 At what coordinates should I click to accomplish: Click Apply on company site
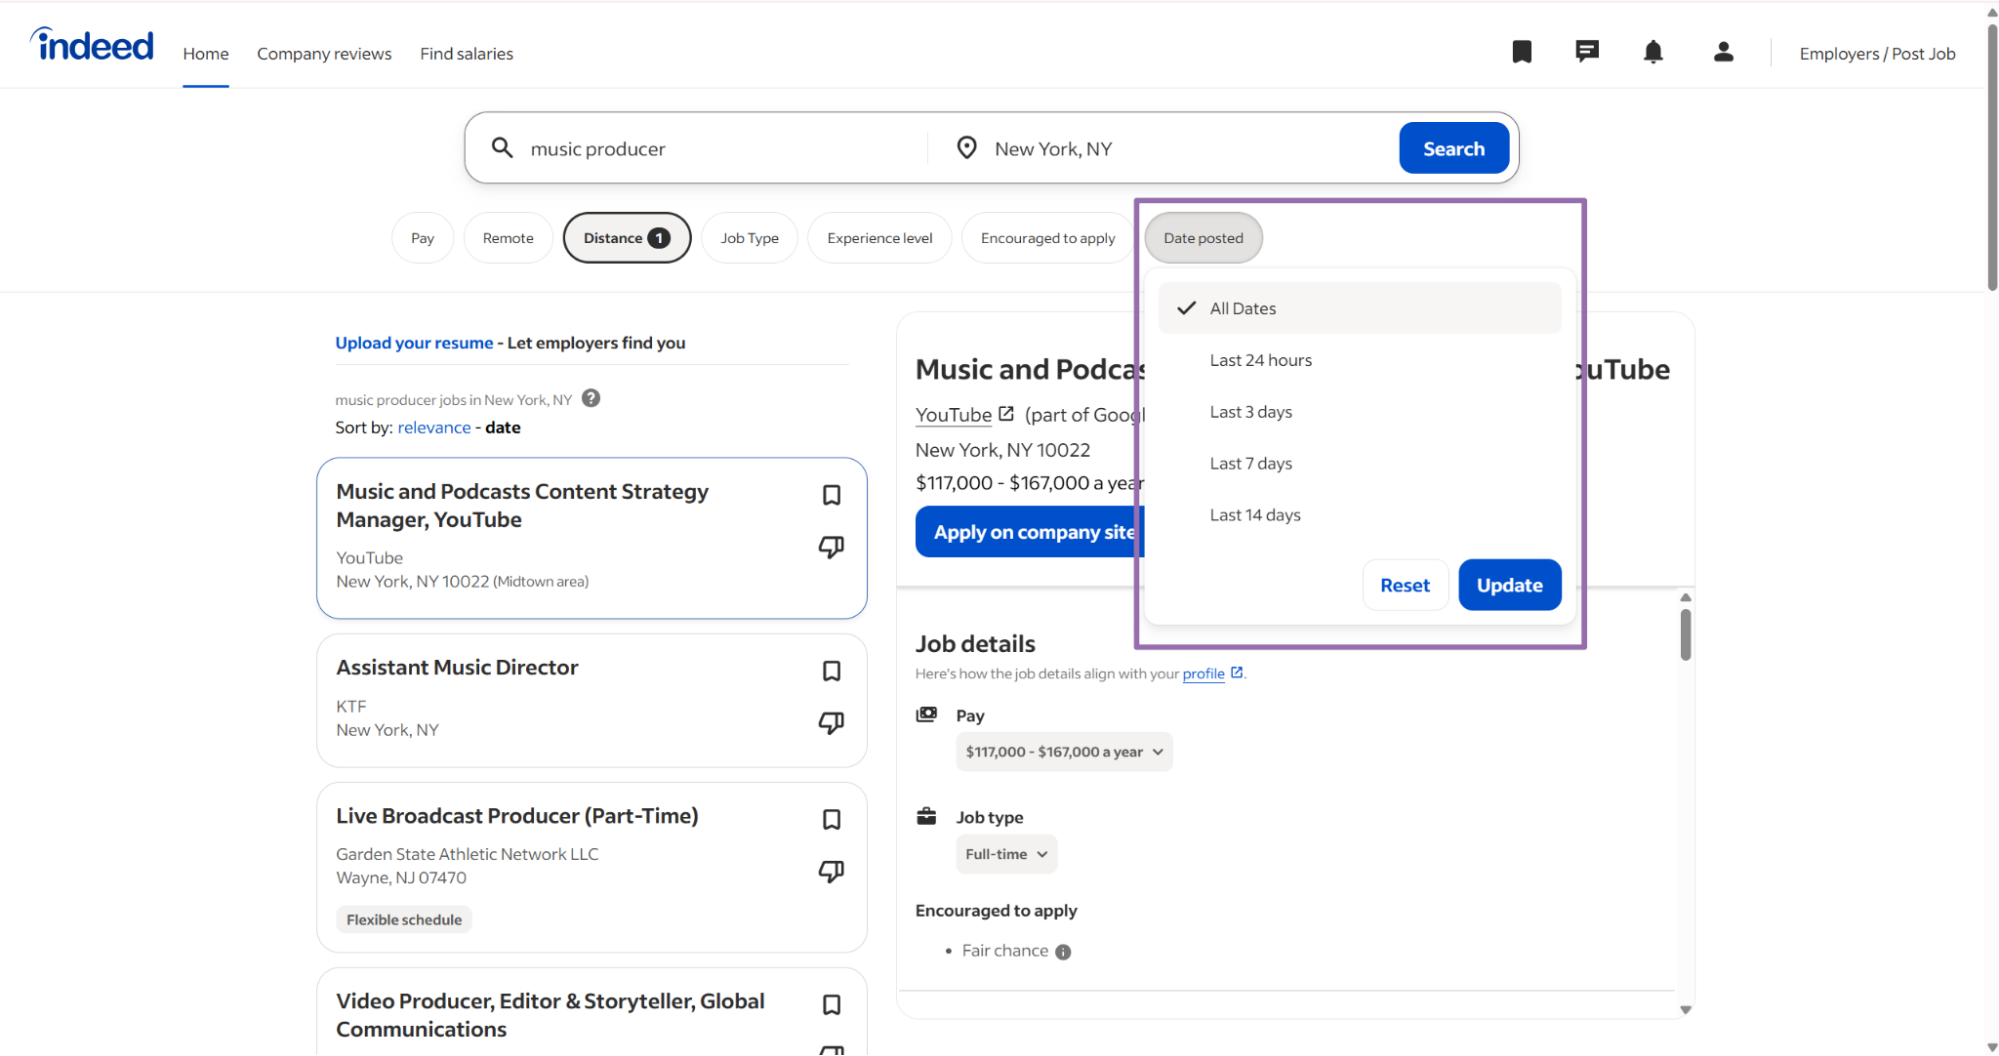[x=1030, y=532]
